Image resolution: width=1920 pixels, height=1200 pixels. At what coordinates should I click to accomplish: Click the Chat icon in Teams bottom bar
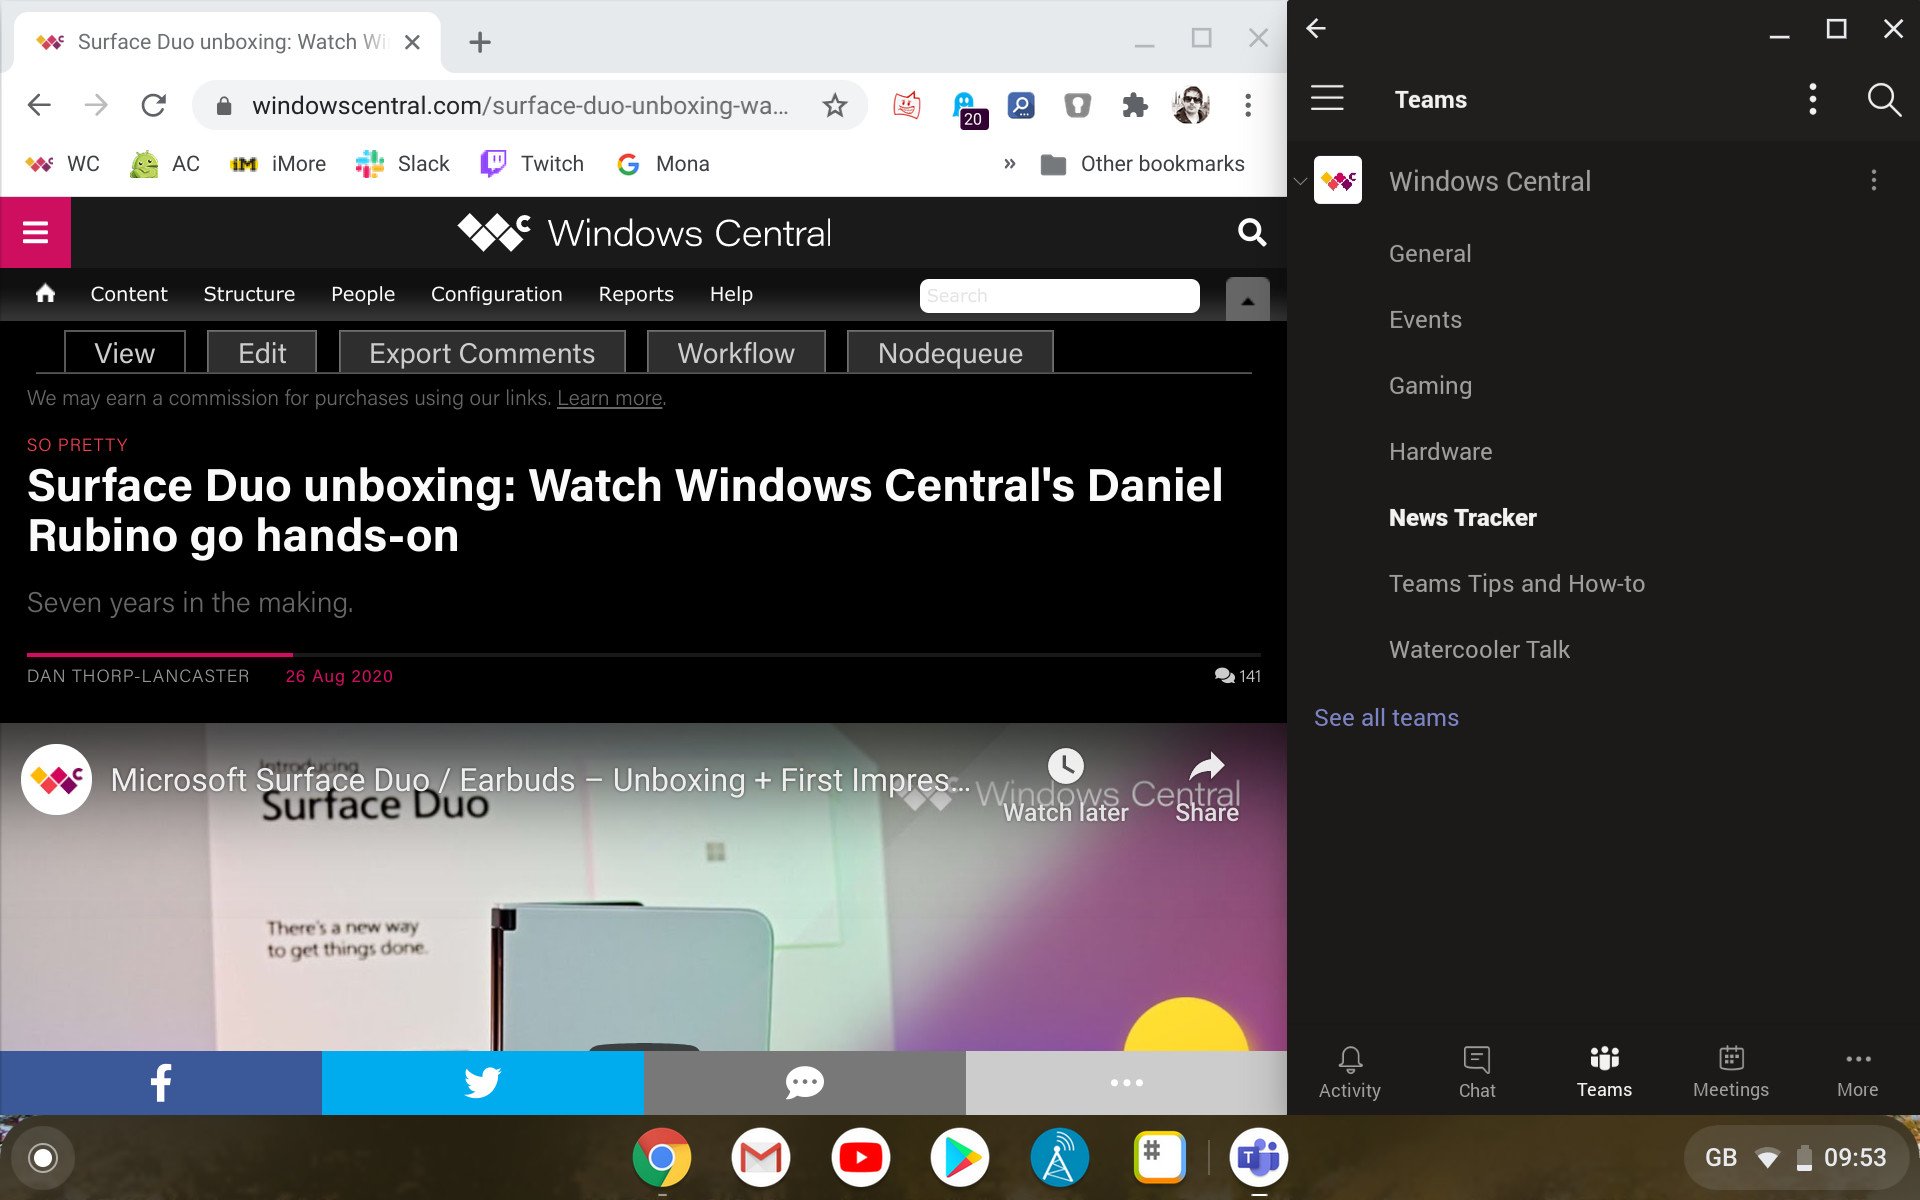click(1475, 1073)
